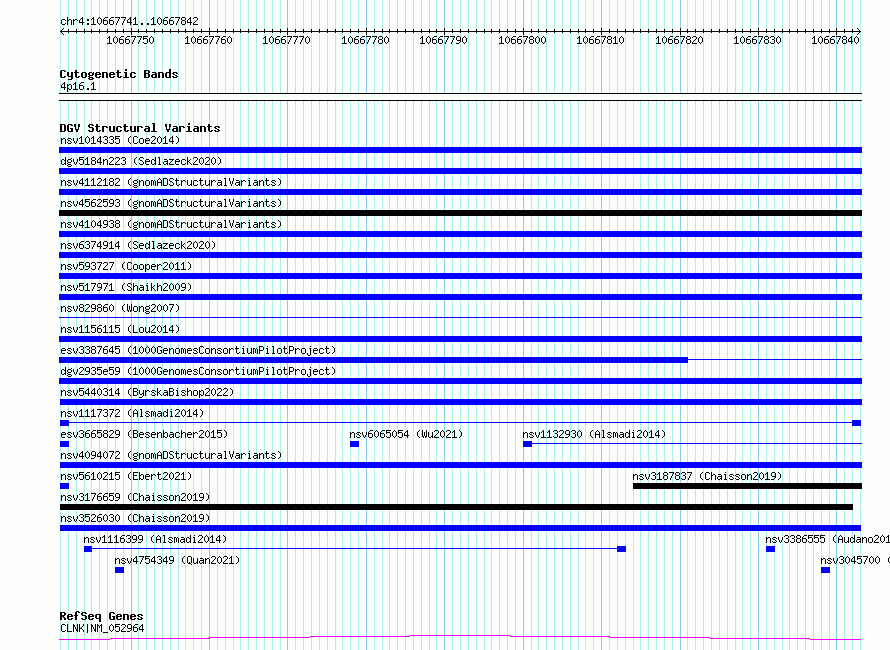
Task: Click ruler position 10667750
Action: [130, 40]
